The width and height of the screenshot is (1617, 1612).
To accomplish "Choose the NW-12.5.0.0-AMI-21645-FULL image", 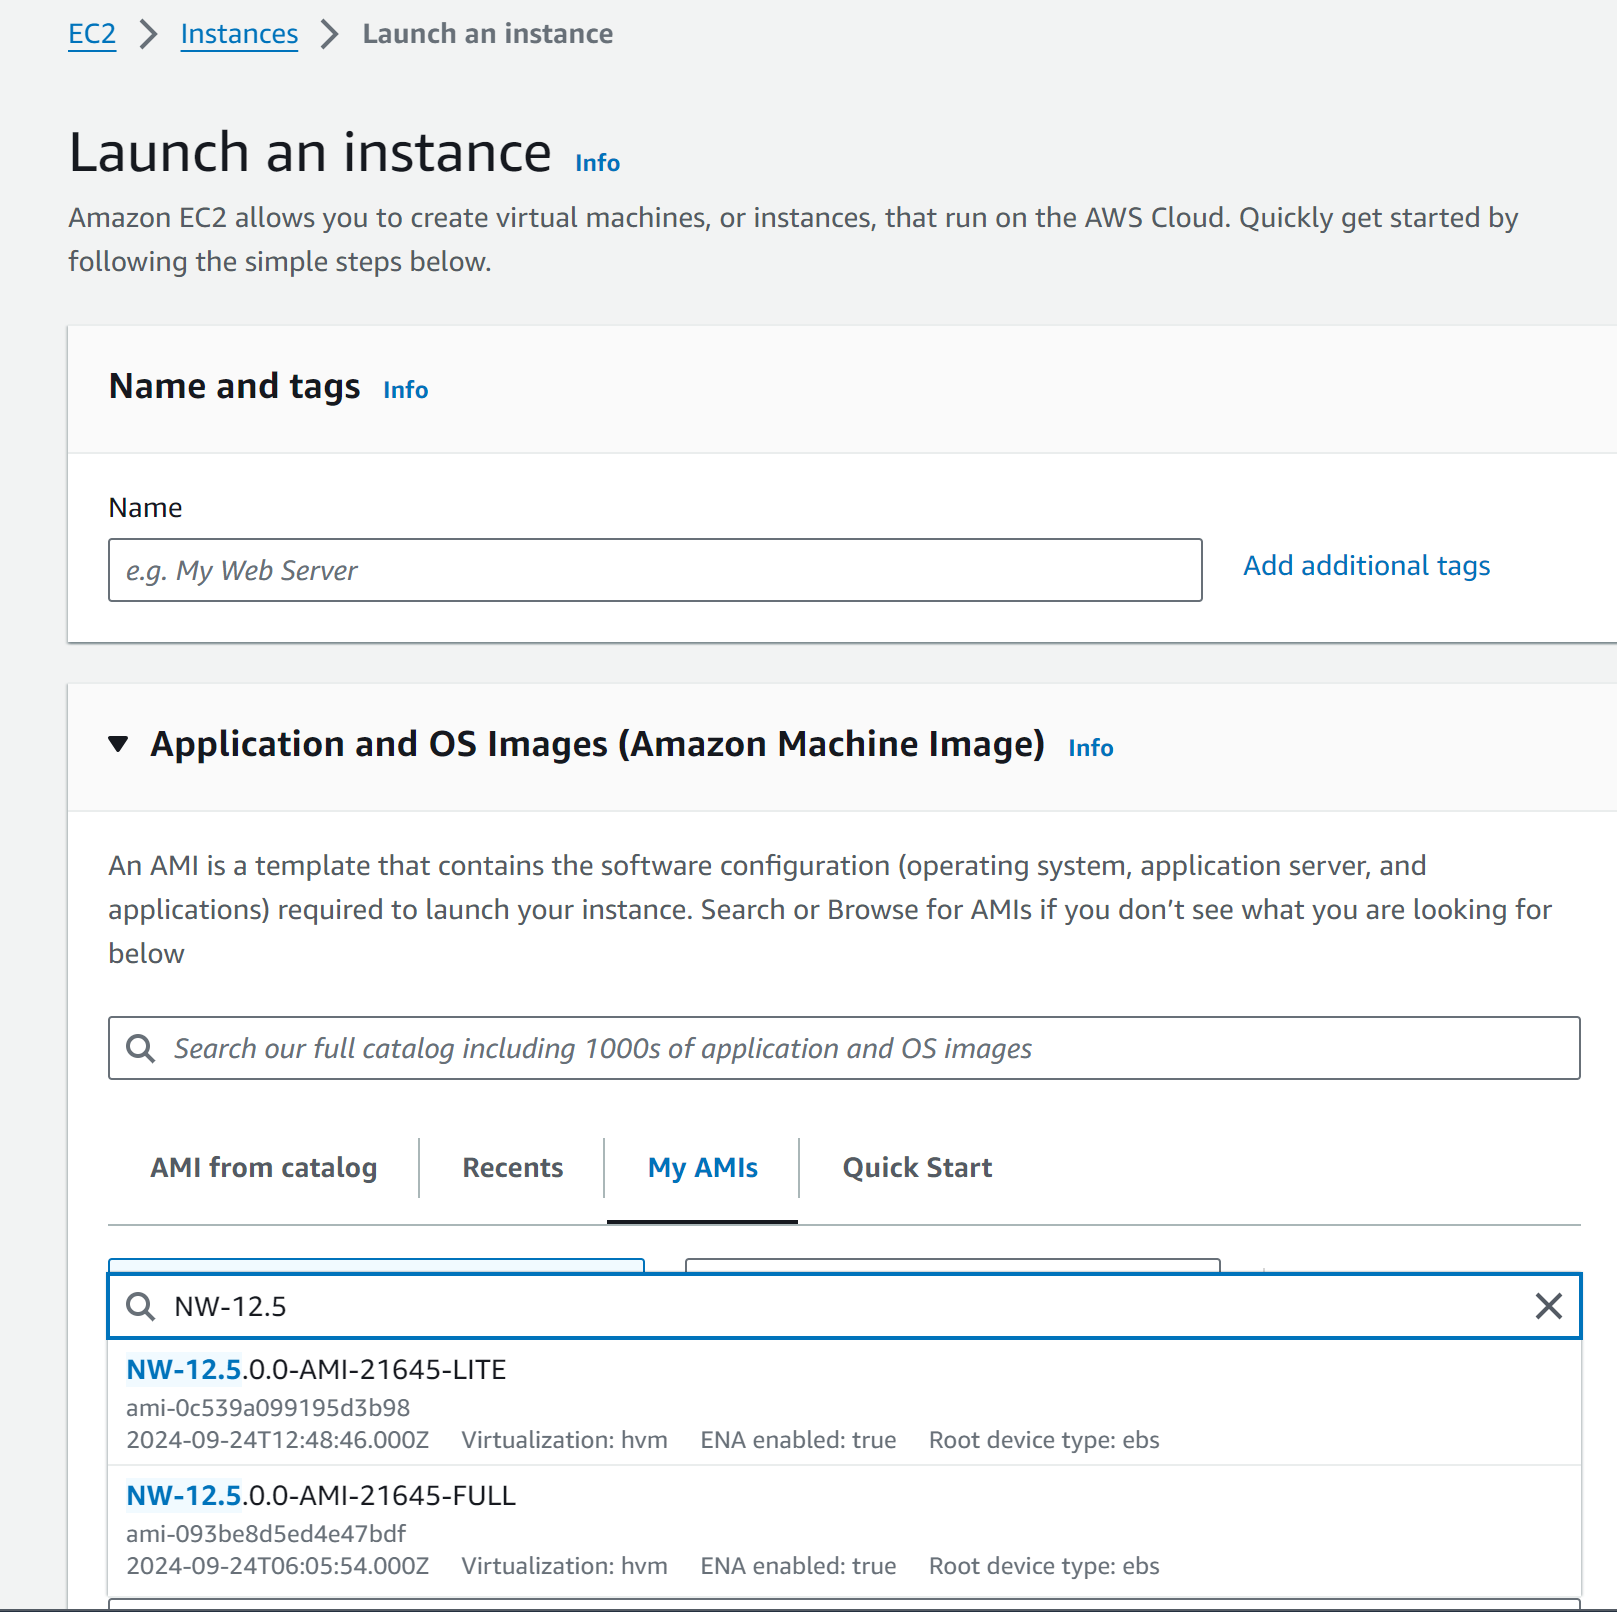I will 320,1496.
